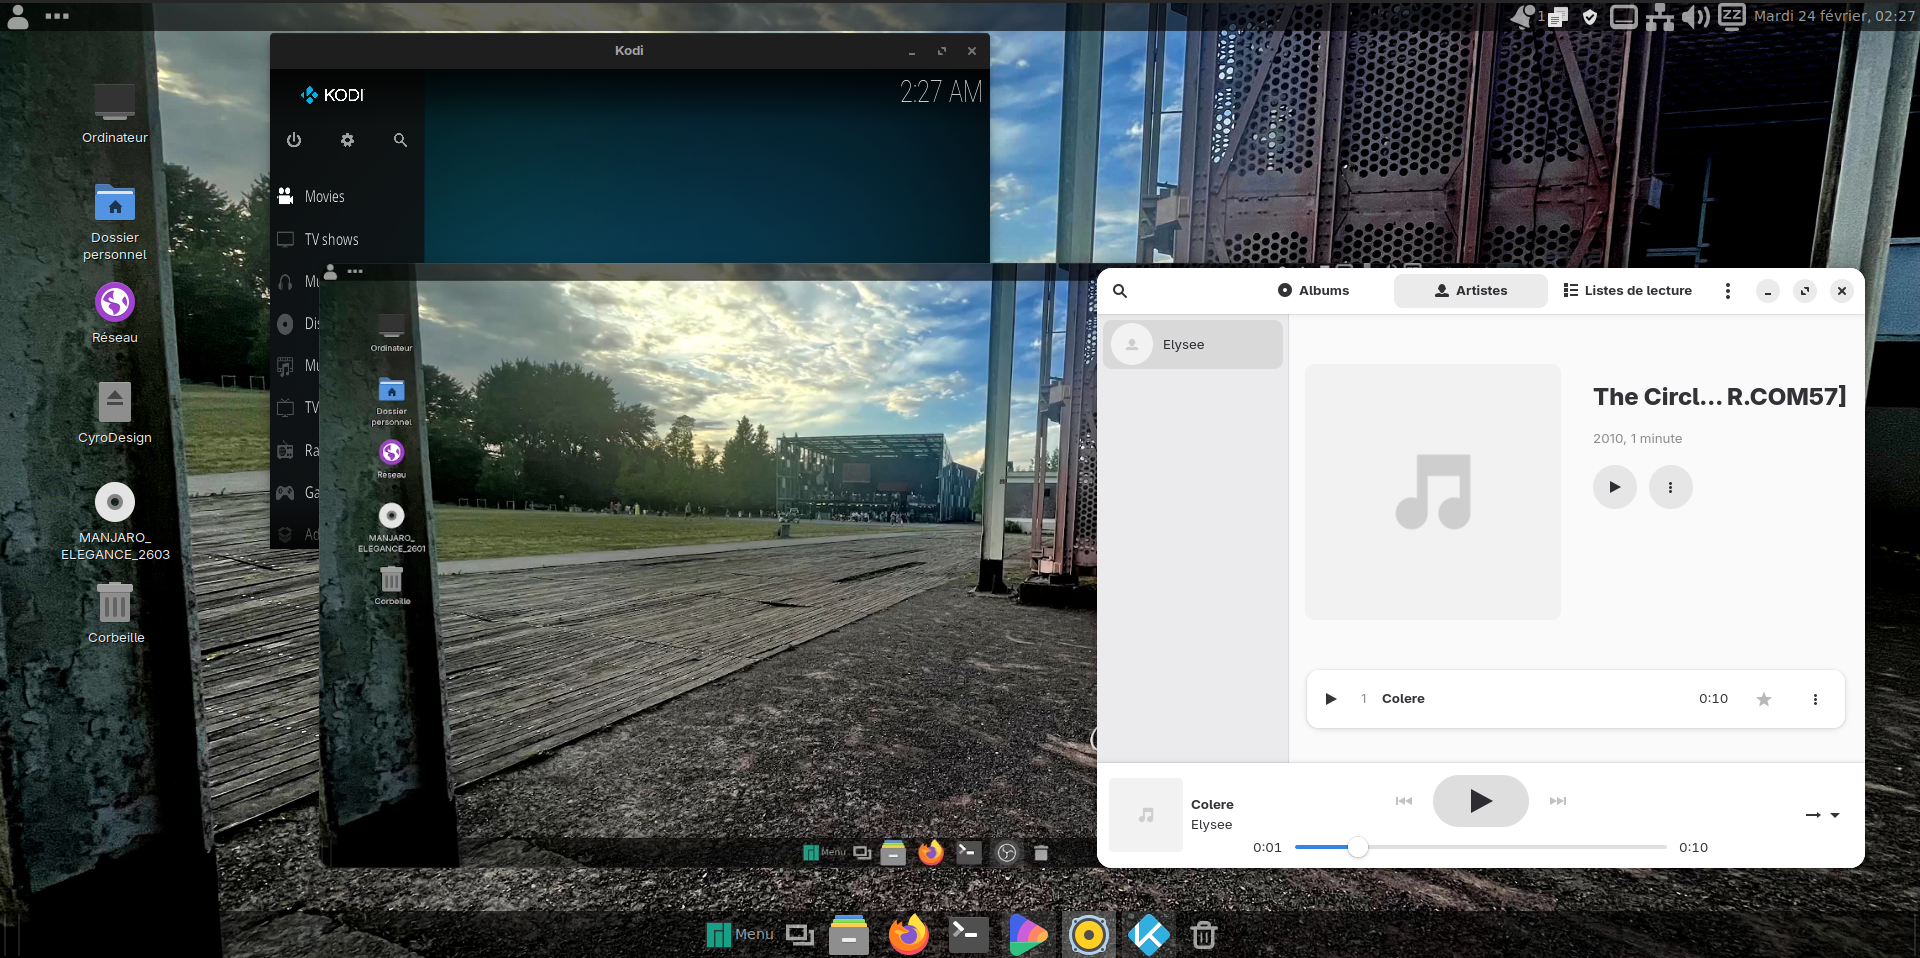Click the Kodi power icon
The height and width of the screenshot is (958, 1920).
[x=294, y=140]
